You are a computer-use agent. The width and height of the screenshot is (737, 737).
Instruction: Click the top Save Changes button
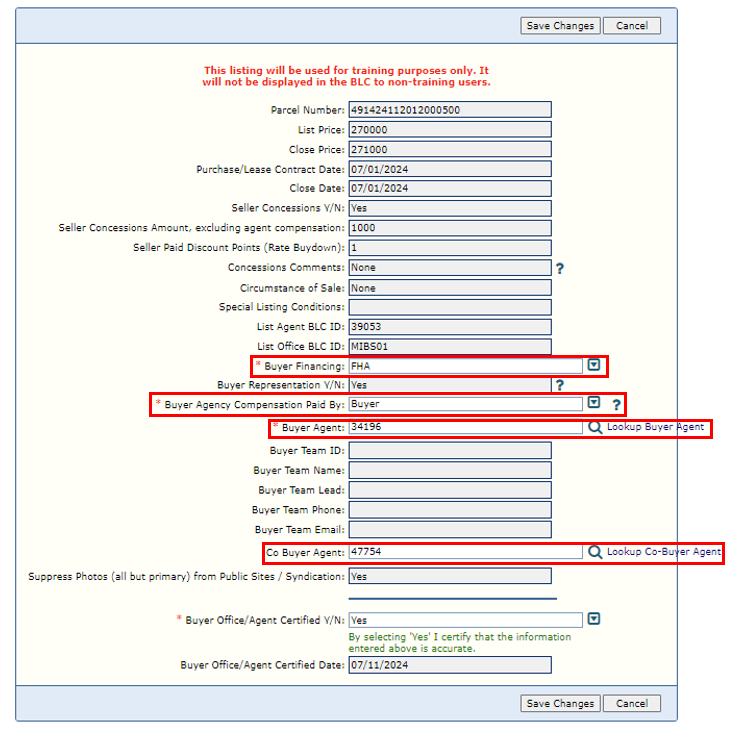coord(560,26)
